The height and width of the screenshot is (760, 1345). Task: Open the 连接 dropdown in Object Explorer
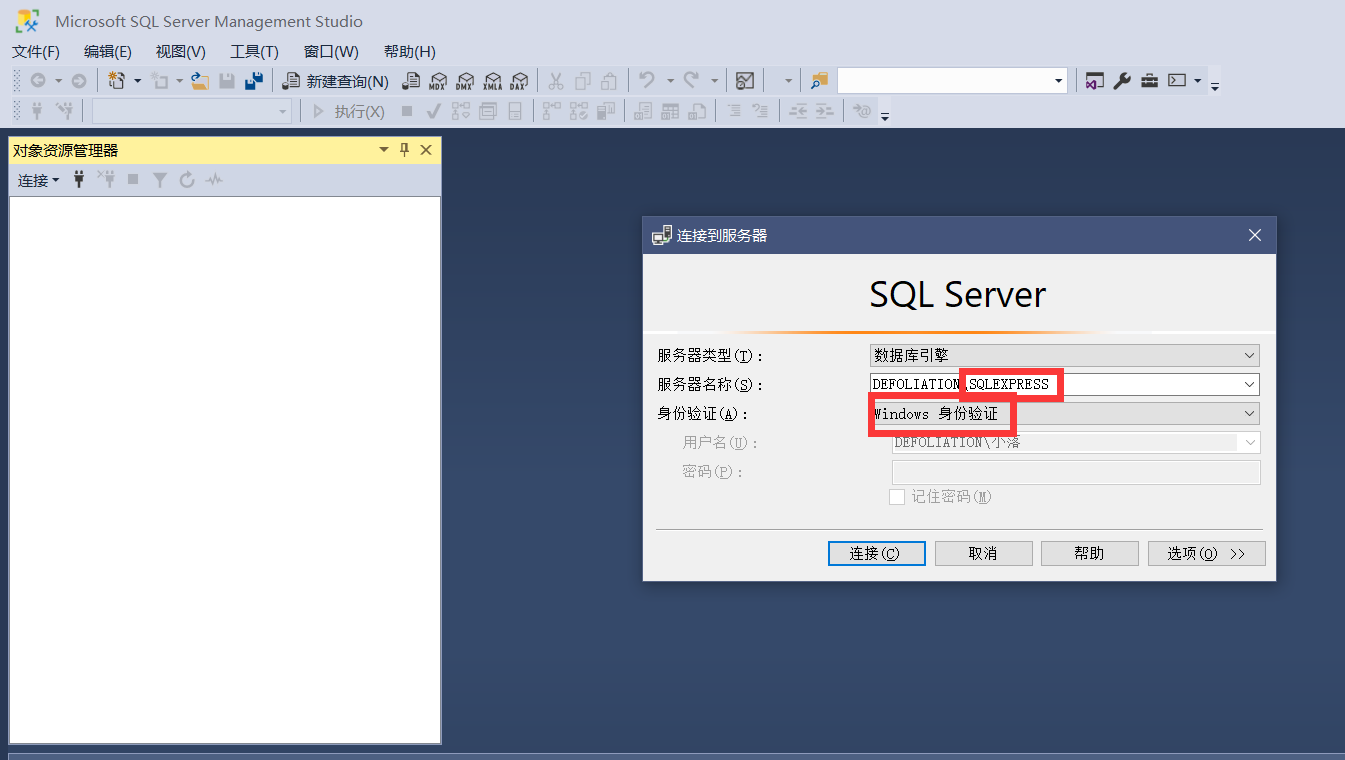coord(38,180)
